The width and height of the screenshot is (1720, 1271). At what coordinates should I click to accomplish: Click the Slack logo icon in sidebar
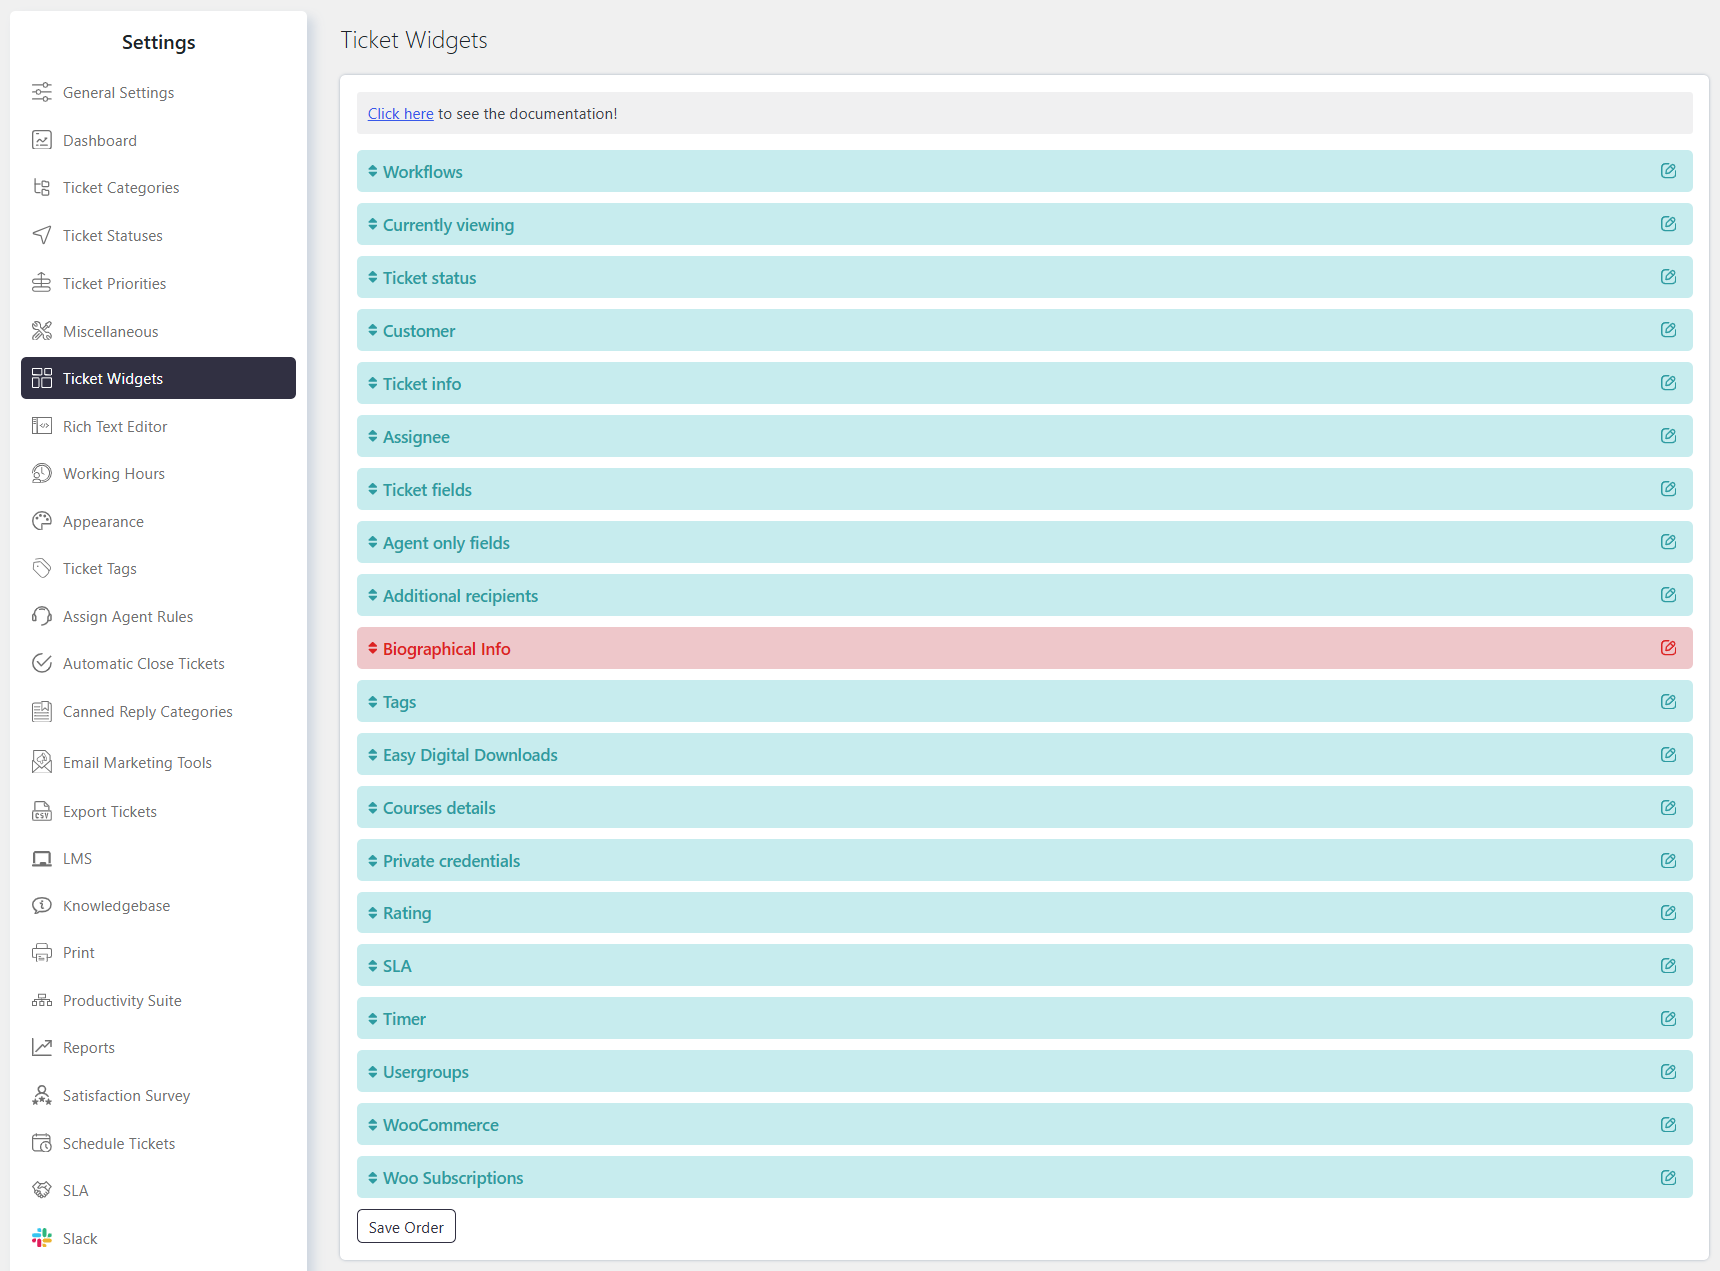[41, 1238]
